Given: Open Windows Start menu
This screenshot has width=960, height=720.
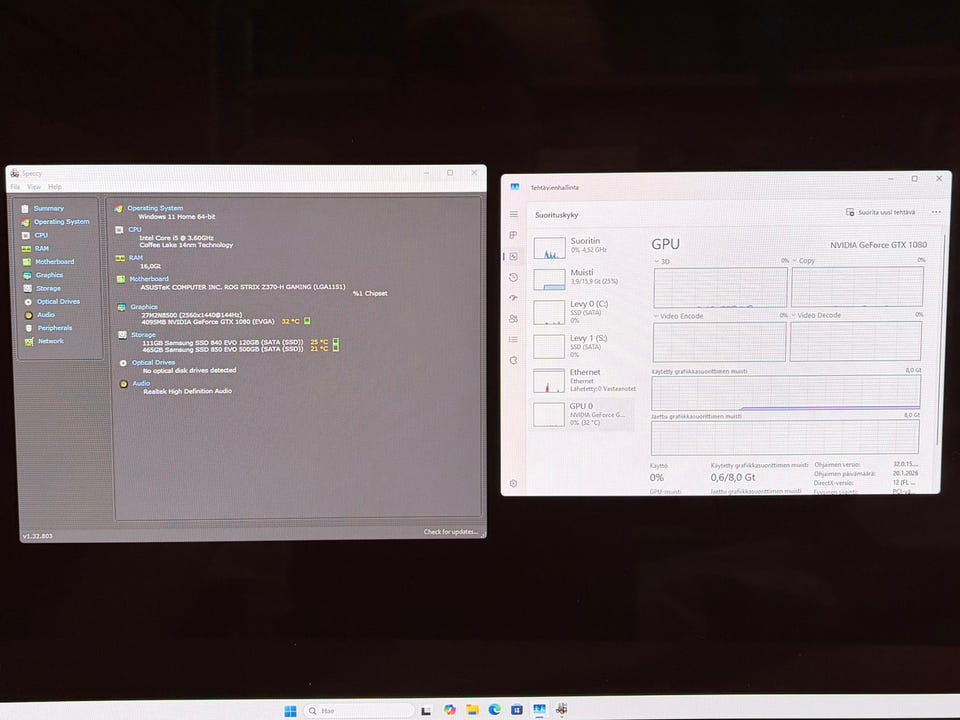Looking at the screenshot, I should pyautogui.click(x=290, y=711).
